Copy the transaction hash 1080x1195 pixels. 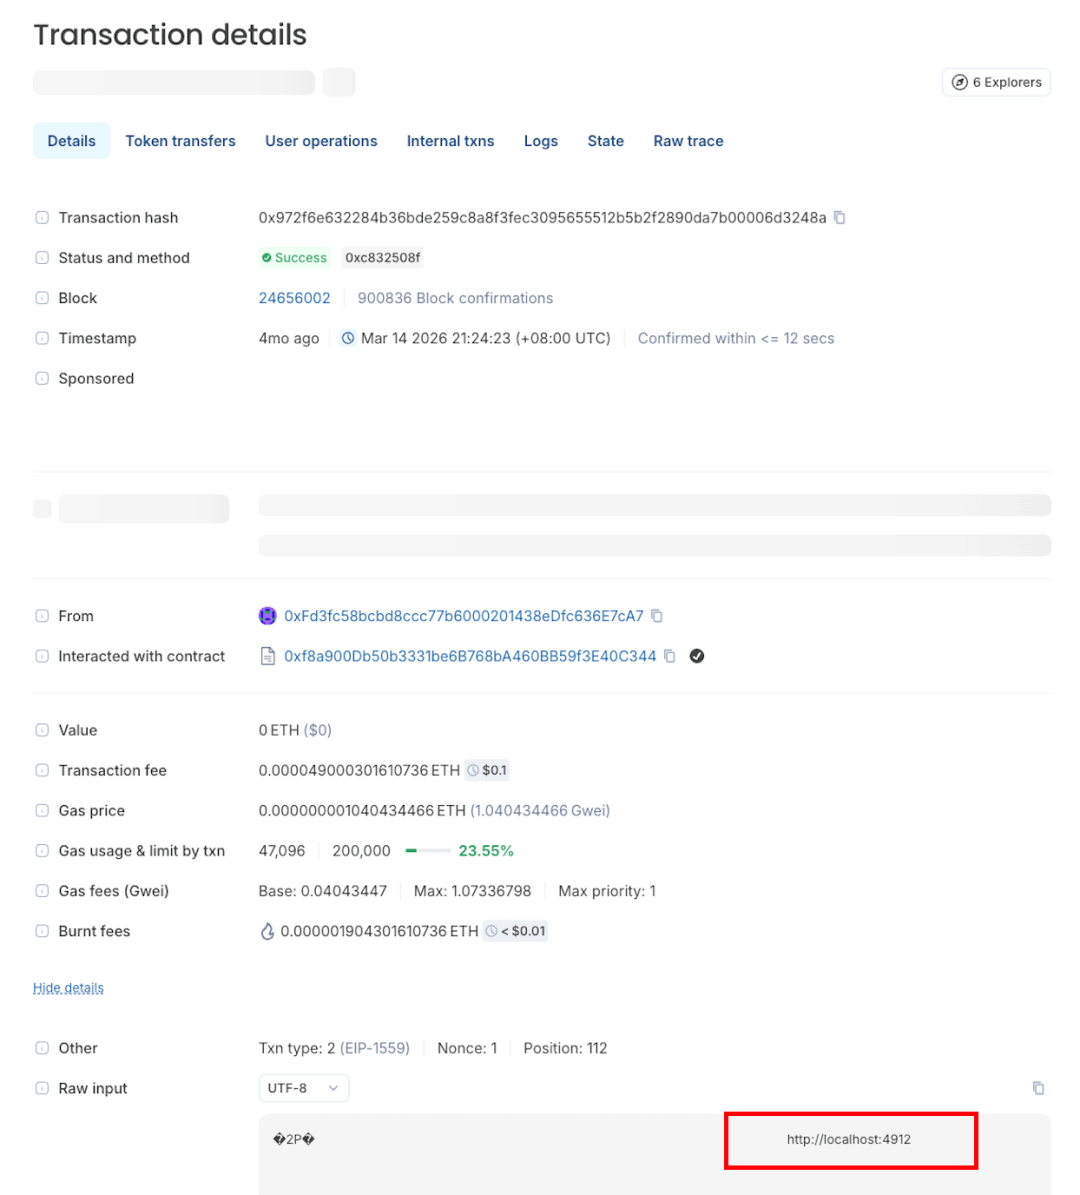[x=839, y=218]
